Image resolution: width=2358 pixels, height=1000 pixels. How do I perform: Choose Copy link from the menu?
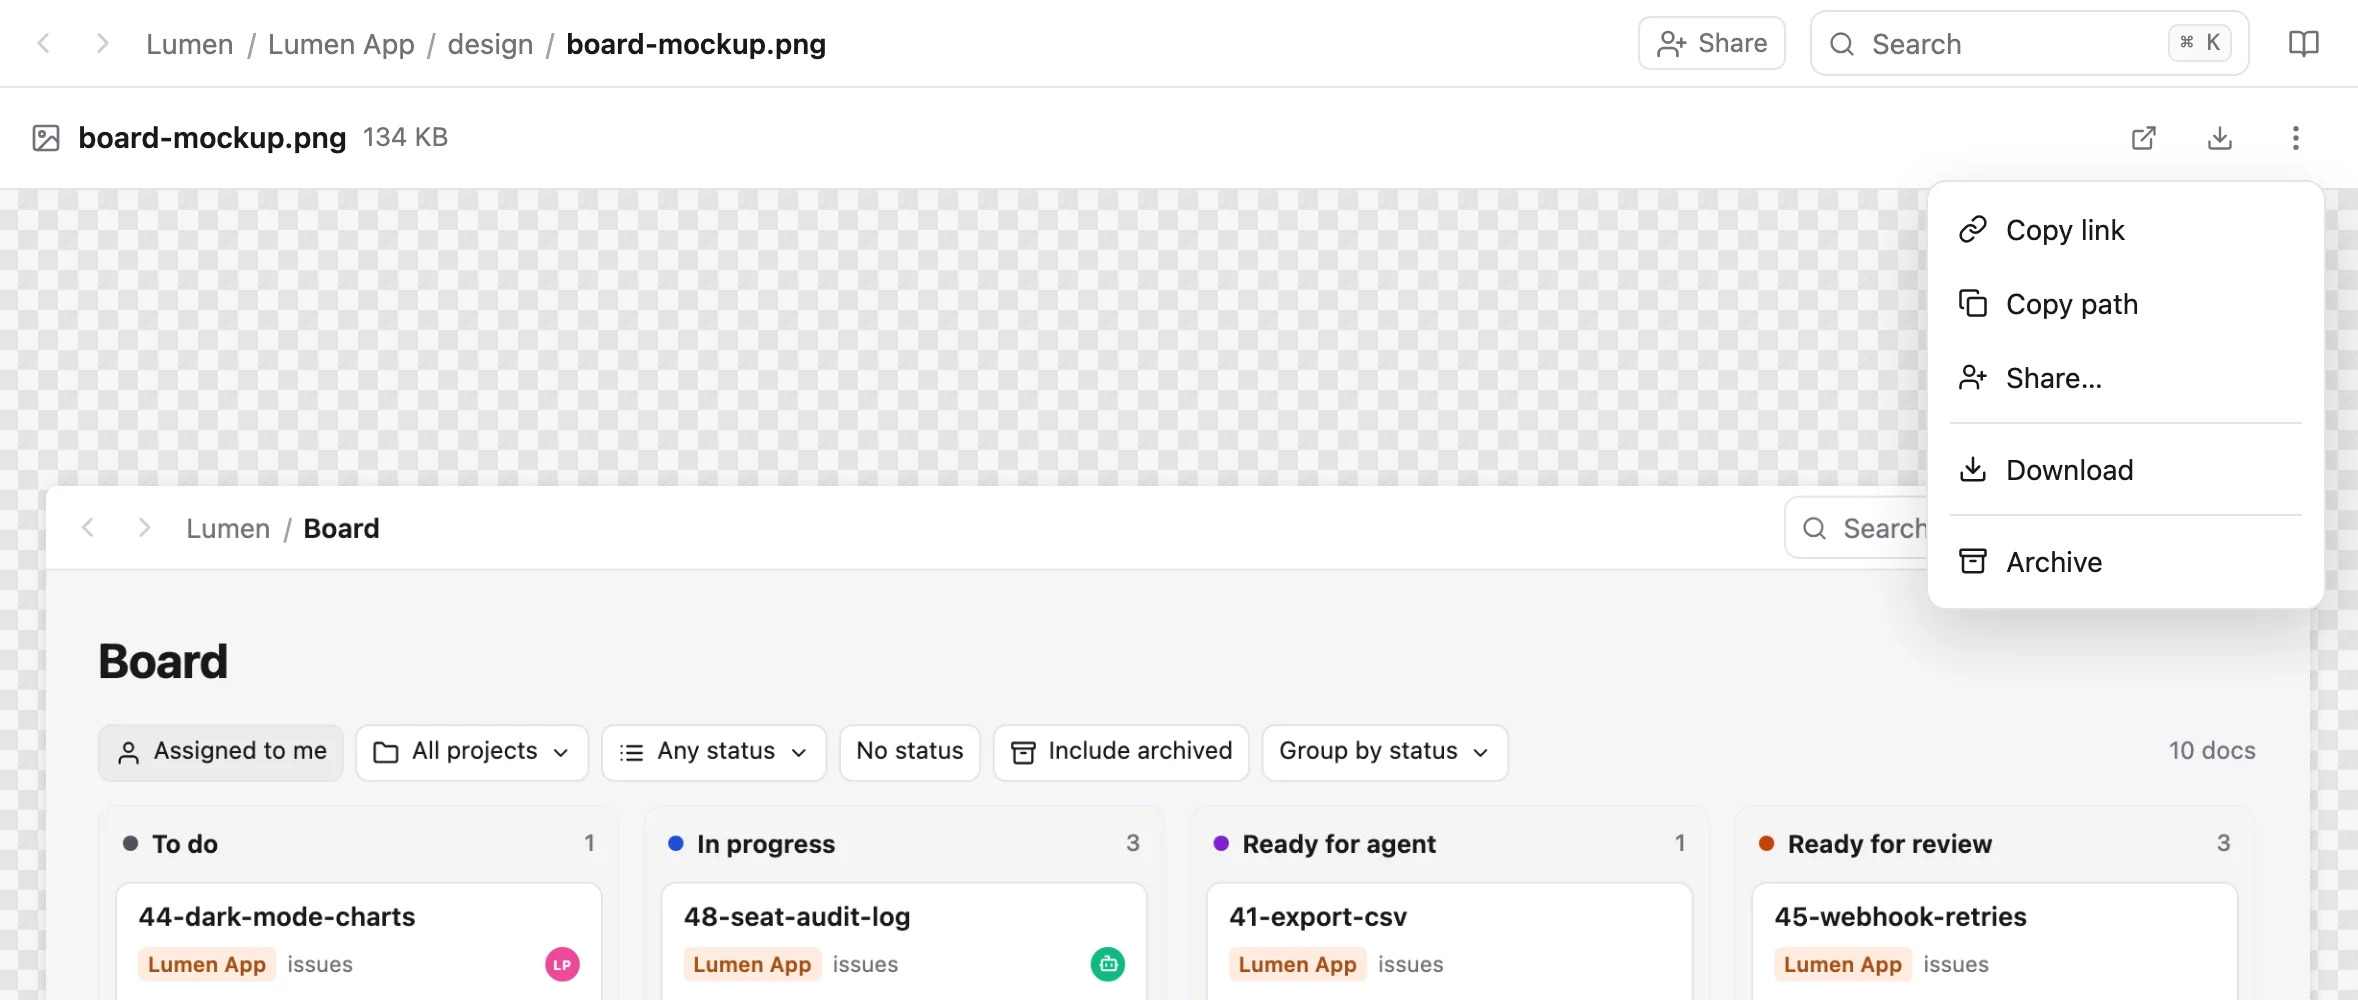point(2125,230)
